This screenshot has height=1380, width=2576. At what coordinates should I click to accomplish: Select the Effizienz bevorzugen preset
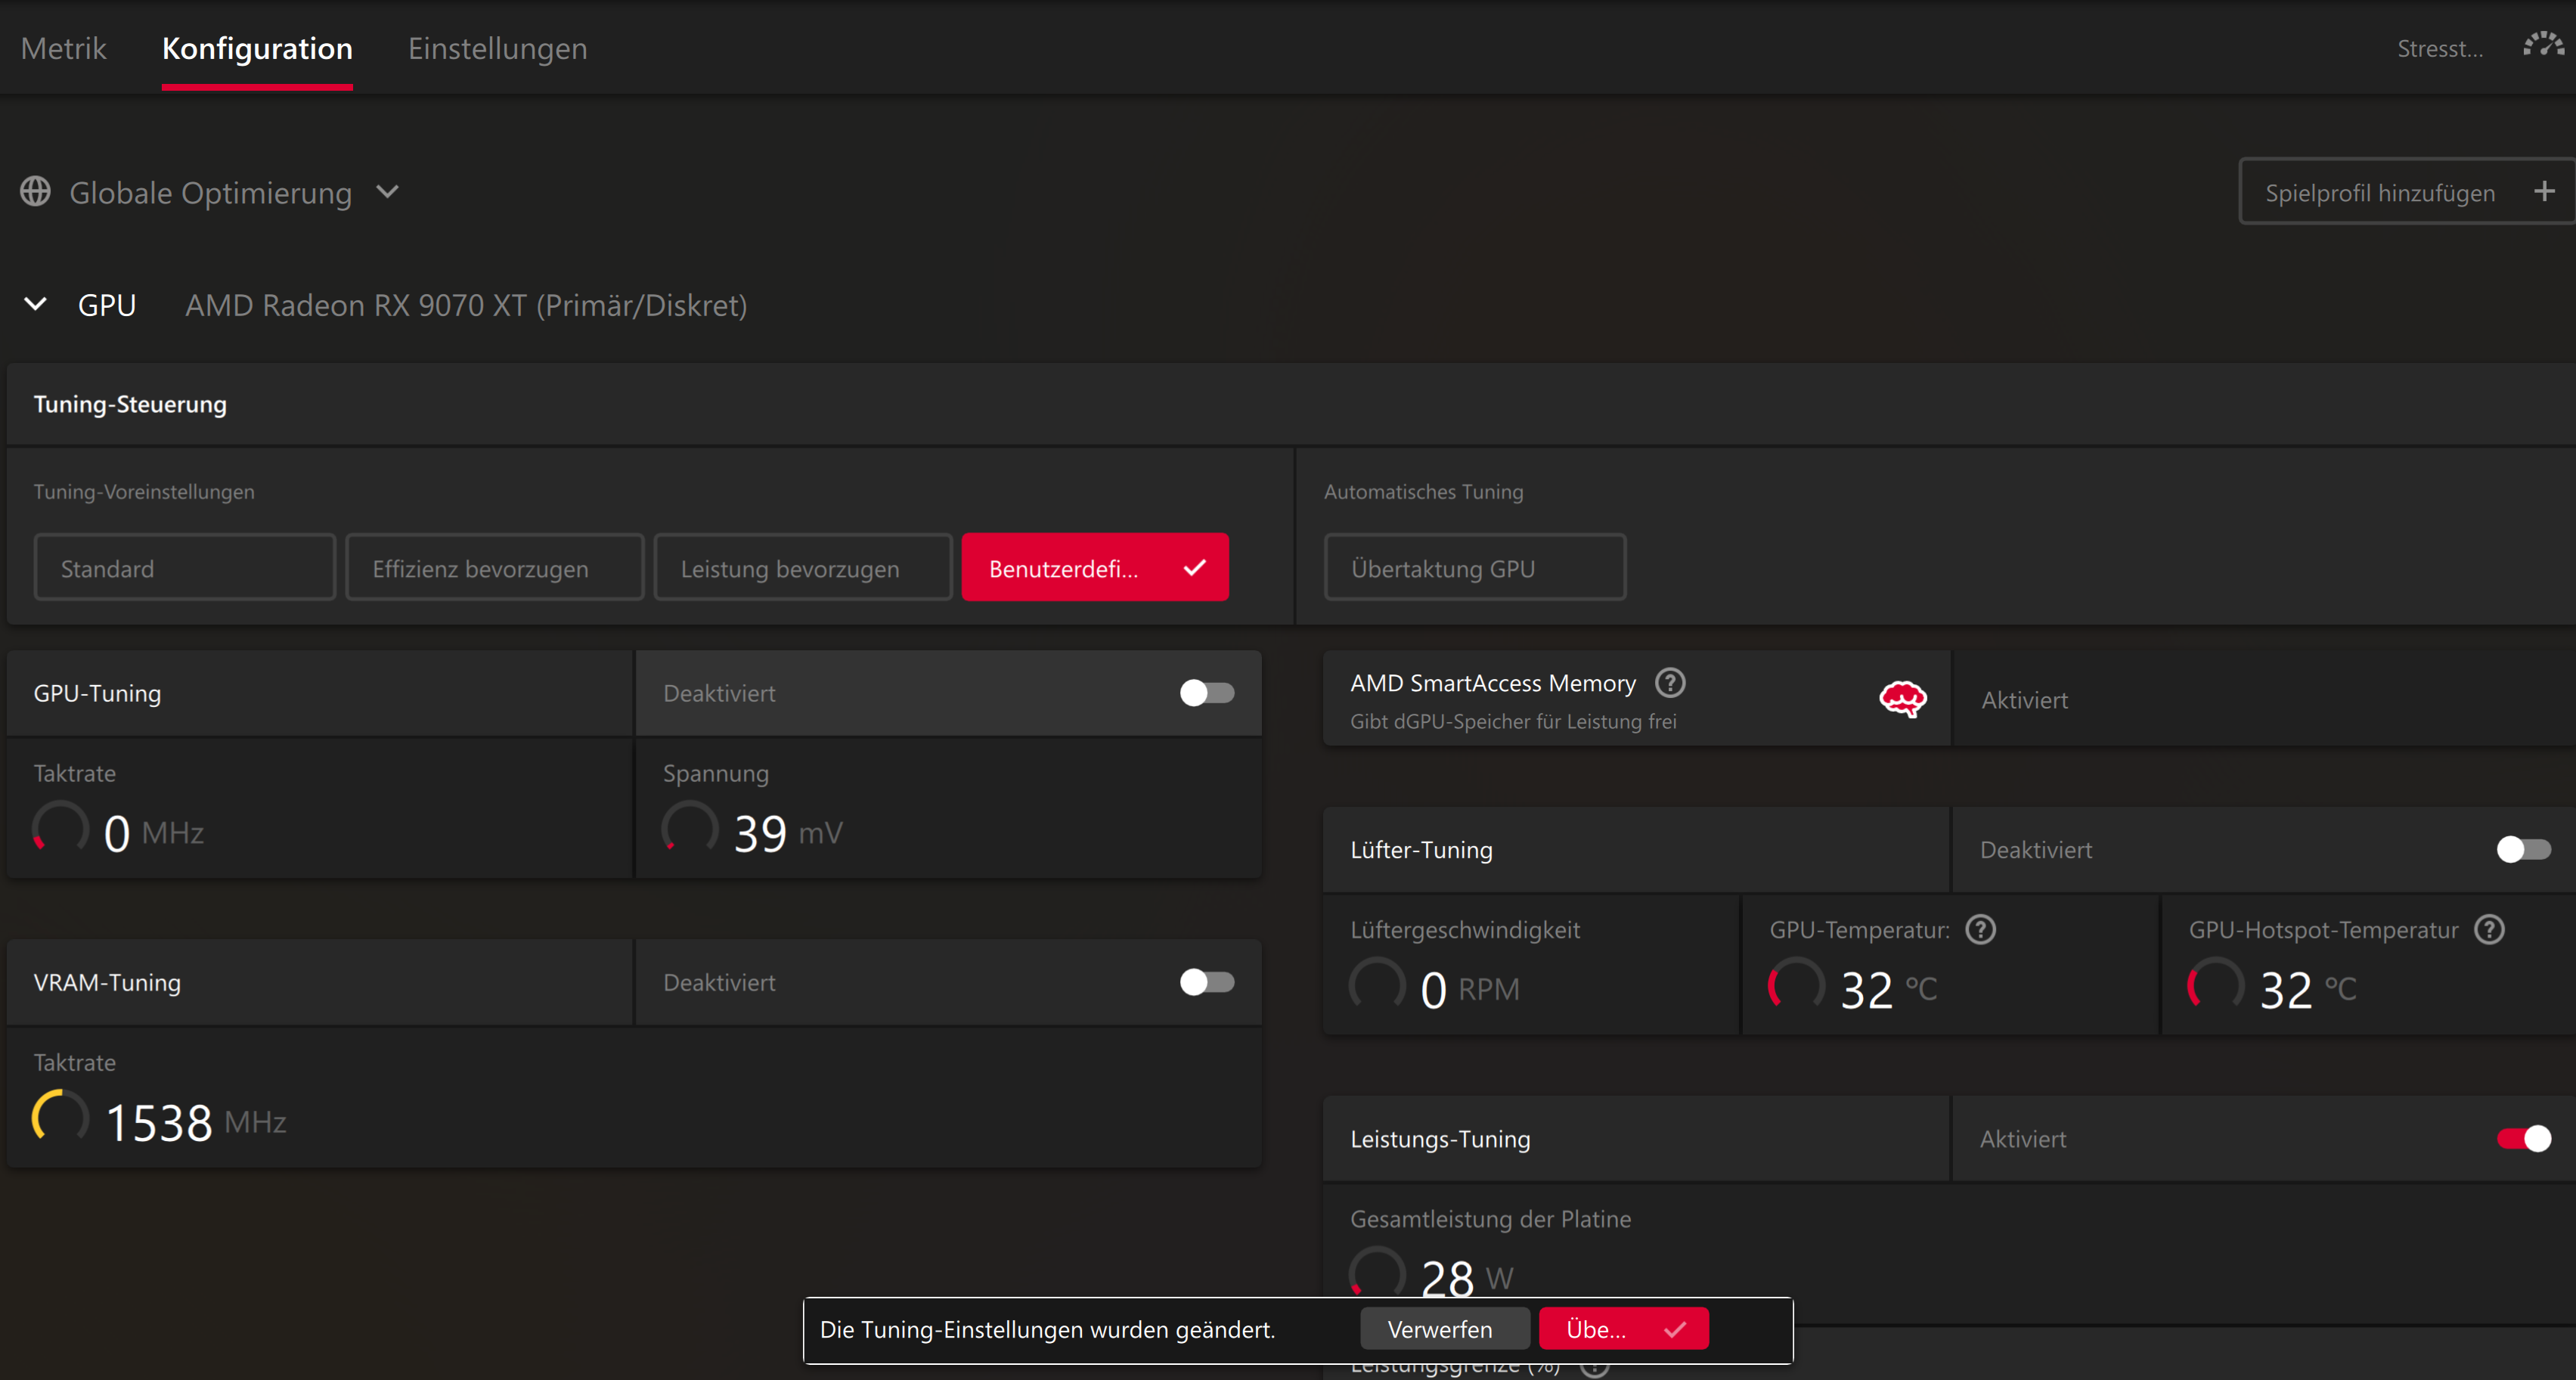tap(494, 568)
